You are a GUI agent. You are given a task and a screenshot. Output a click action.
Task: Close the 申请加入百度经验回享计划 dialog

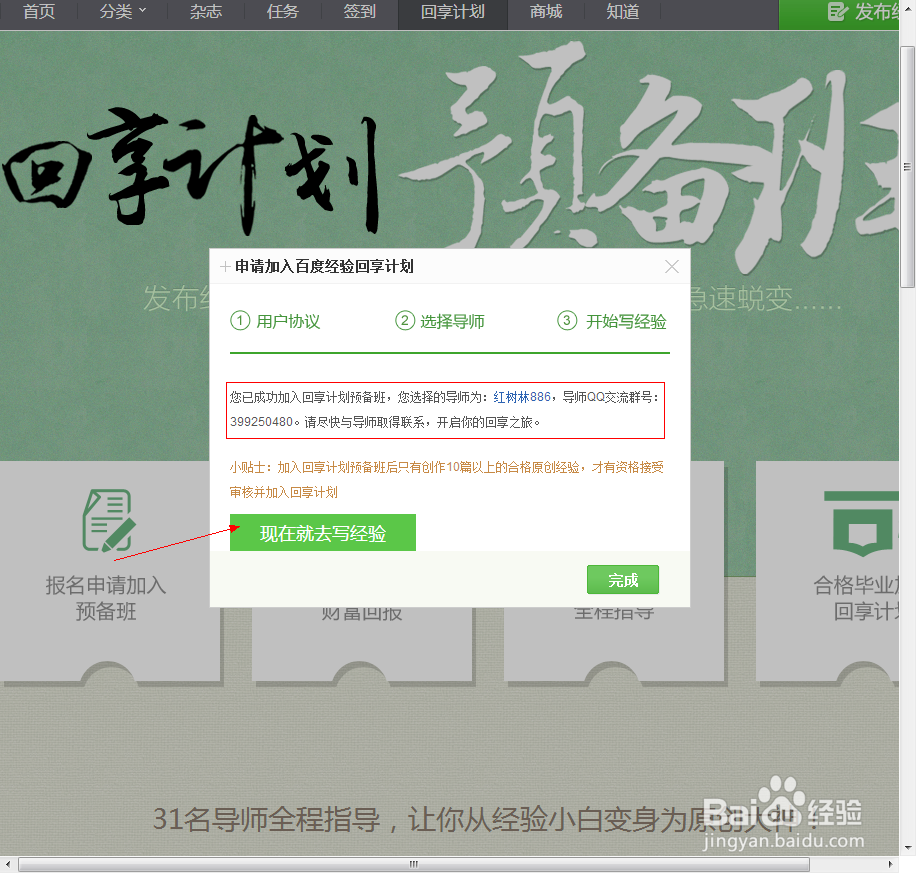(x=672, y=267)
